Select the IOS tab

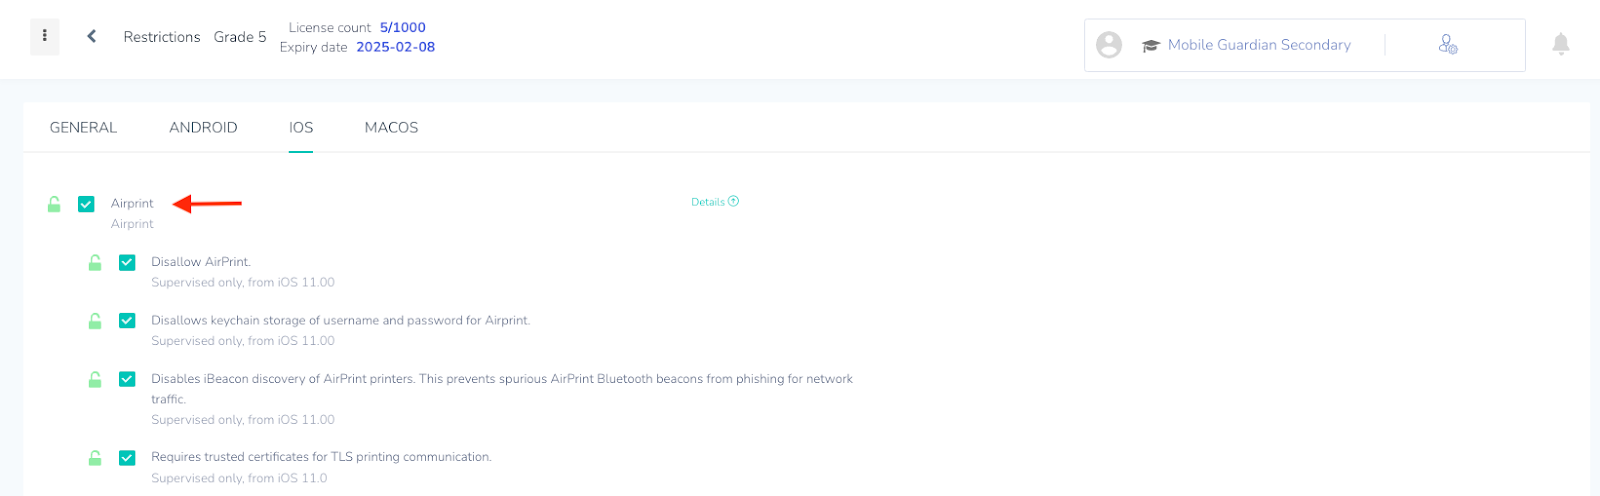click(x=301, y=127)
